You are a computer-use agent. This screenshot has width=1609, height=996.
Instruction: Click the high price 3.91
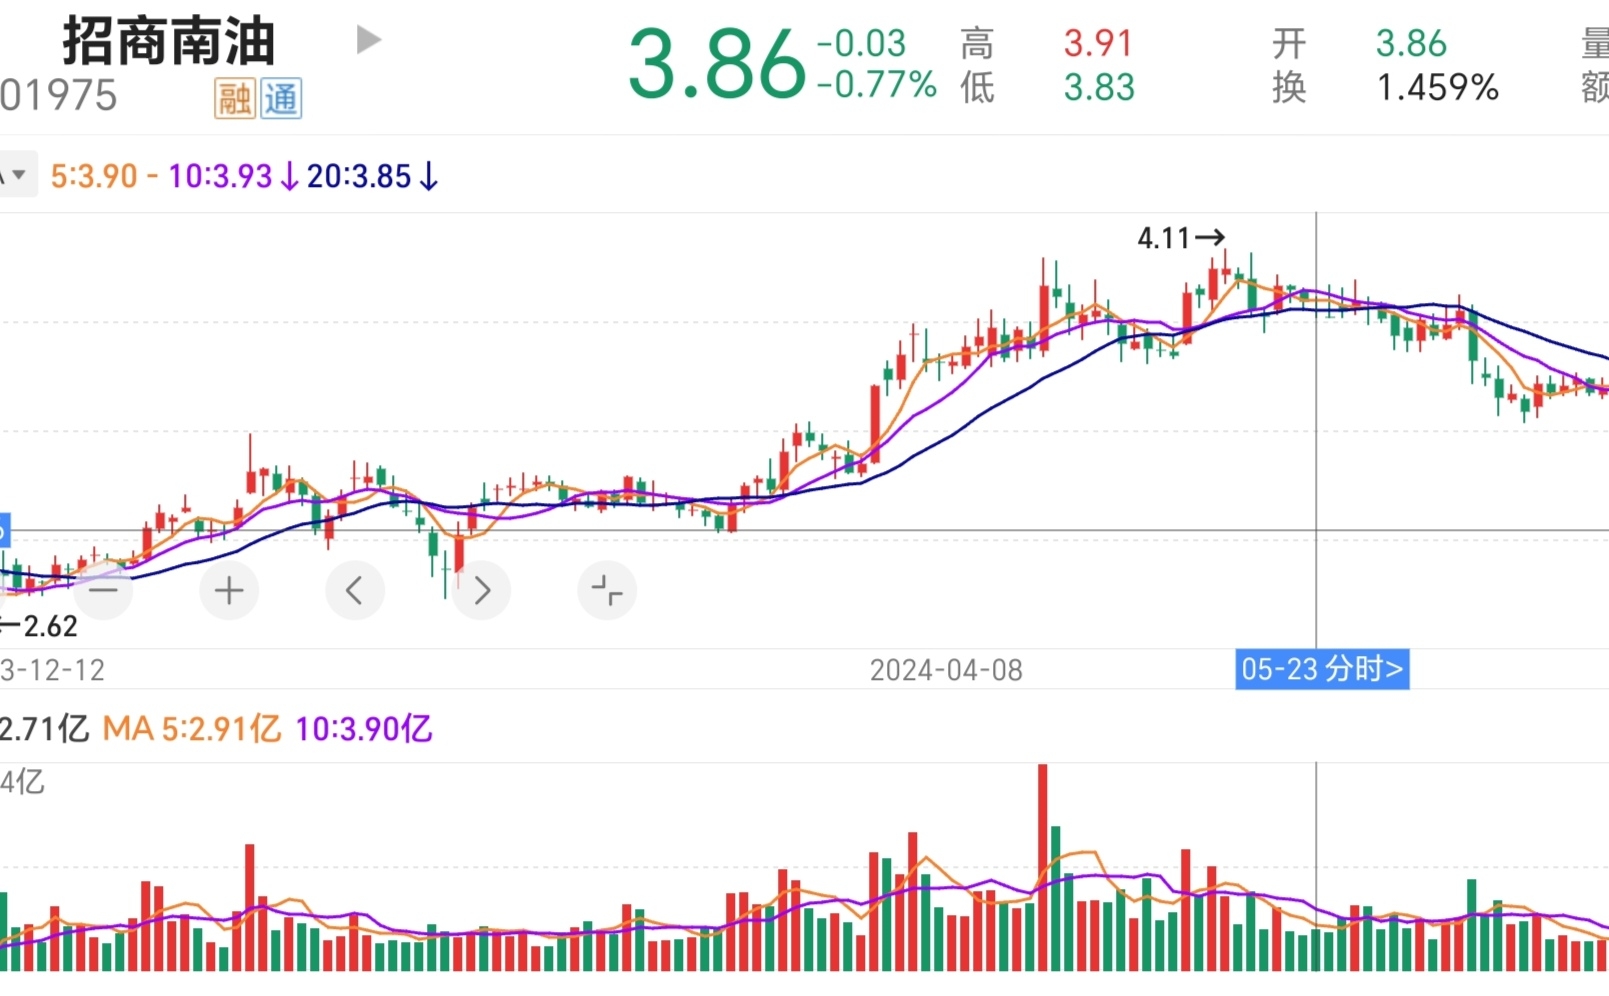(1098, 43)
